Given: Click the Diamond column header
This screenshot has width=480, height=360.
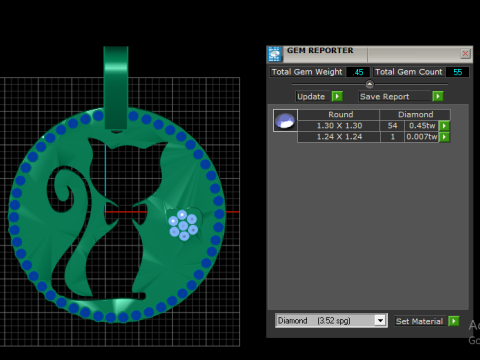Looking at the screenshot, I should (415, 115).
